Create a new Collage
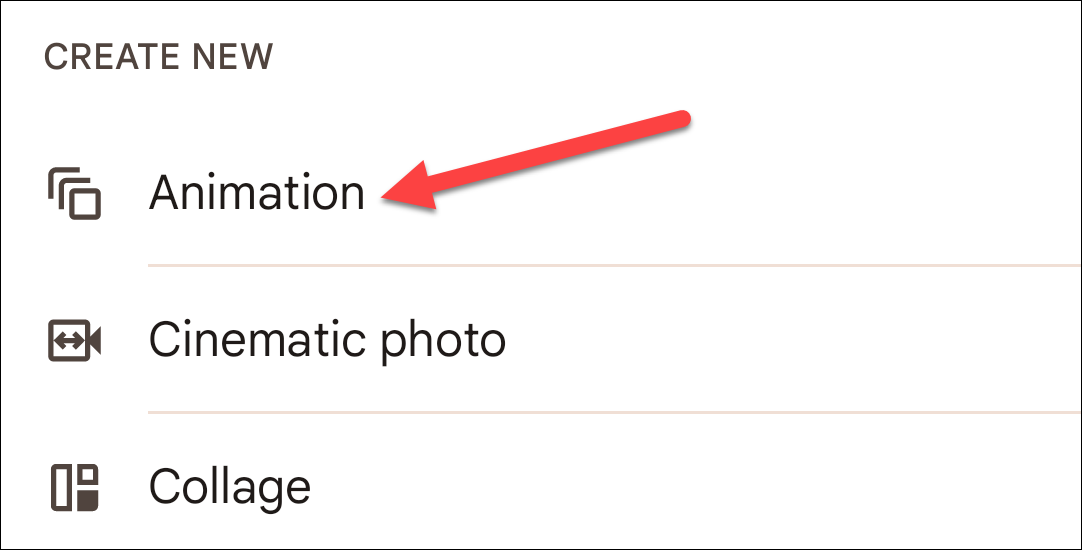The image size is (1082, 550). coord(230,488)
